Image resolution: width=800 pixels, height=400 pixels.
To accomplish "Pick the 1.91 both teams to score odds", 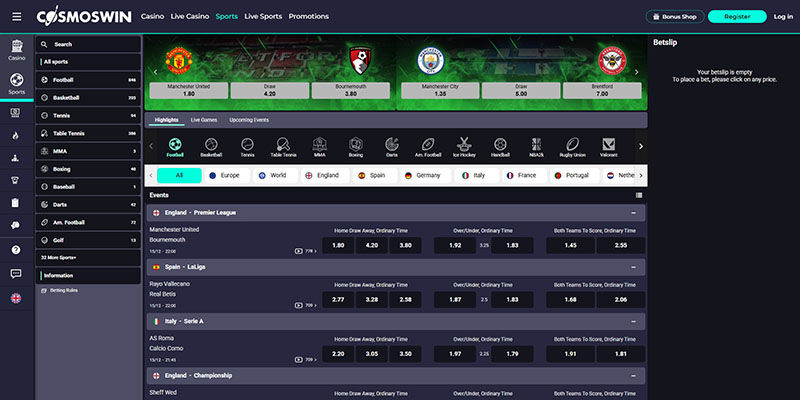I will [570, 354].
